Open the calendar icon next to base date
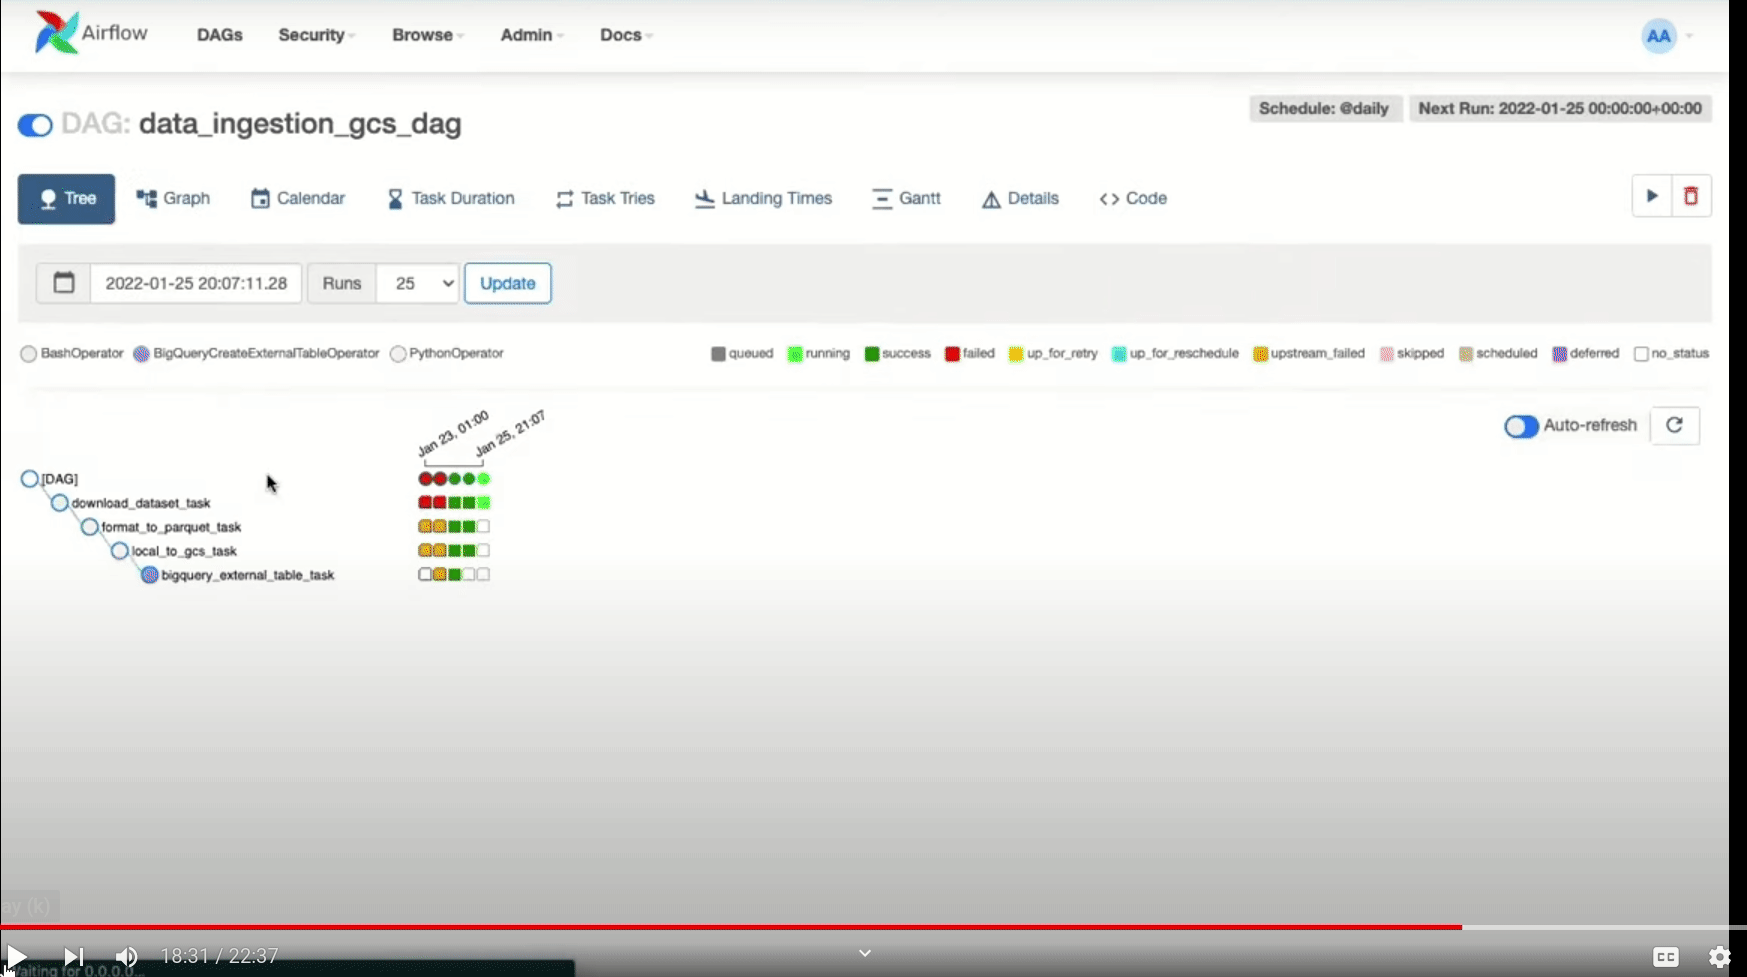This screenshot has width=1747, height=977. [x=64, y=283]
